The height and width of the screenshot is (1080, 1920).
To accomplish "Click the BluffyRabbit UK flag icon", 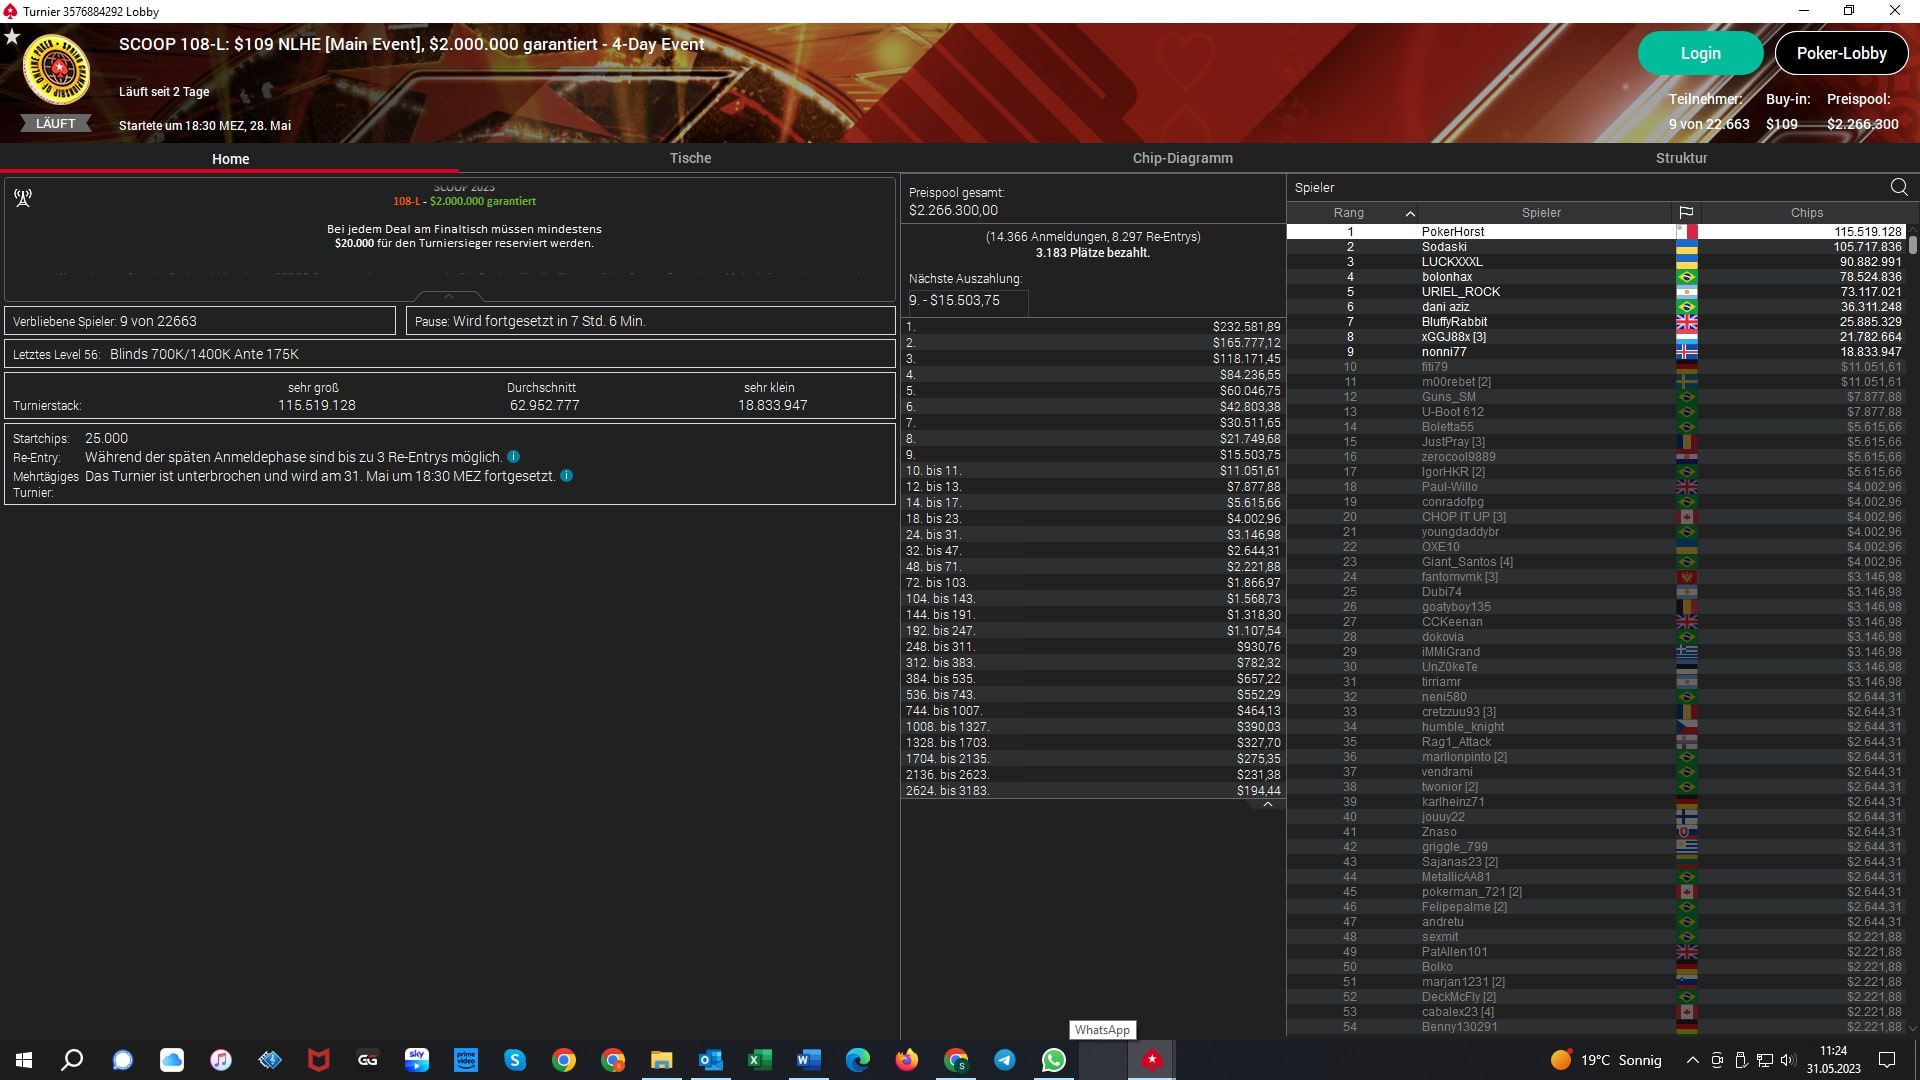I will [1686, 322].
